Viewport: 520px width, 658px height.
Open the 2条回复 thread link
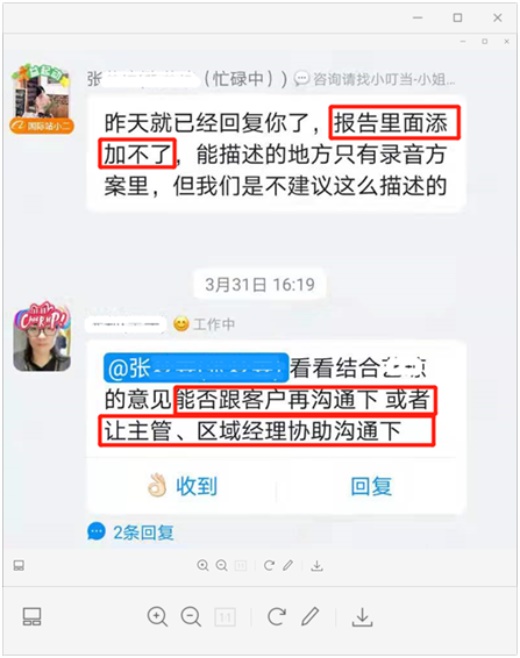tap(131, 532)
